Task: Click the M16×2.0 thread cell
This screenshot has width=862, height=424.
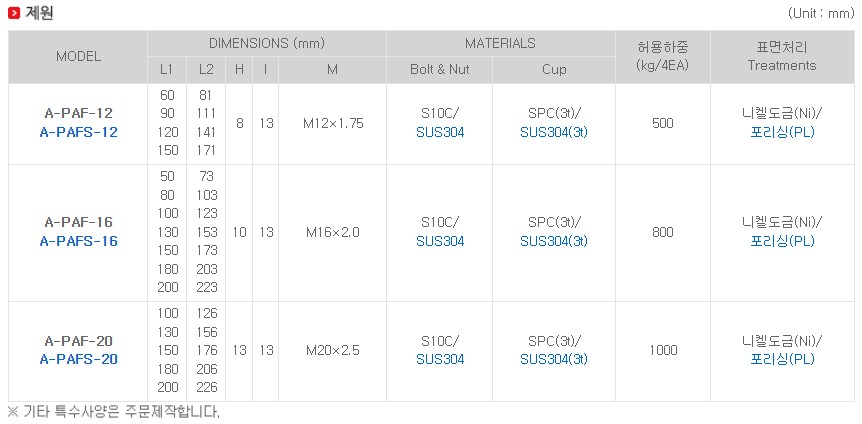Action: pyautogui.click(x=333, y=233)
